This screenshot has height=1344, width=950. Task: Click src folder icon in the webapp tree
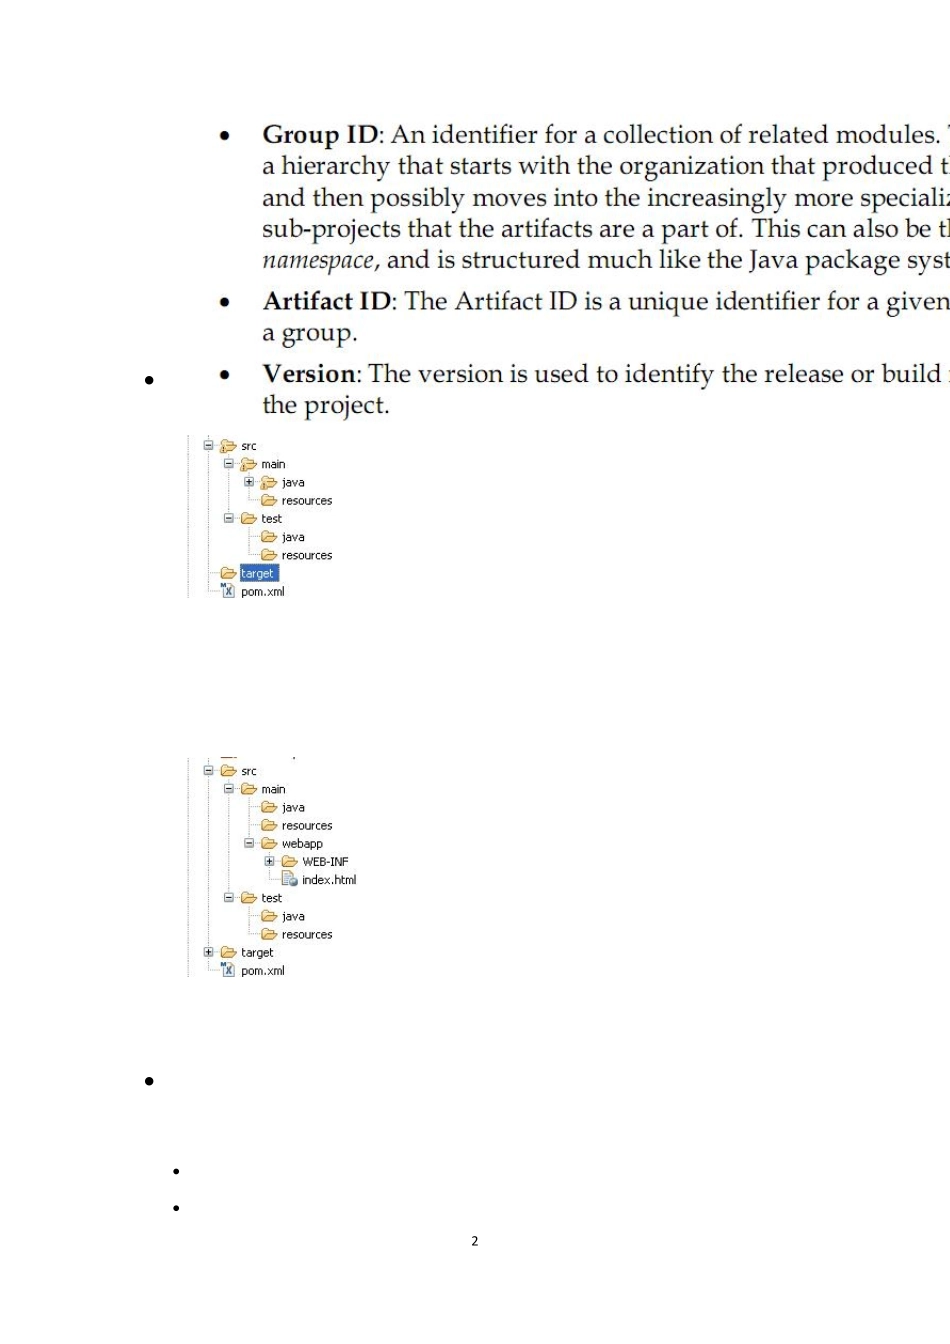click(x=228, y=771)
